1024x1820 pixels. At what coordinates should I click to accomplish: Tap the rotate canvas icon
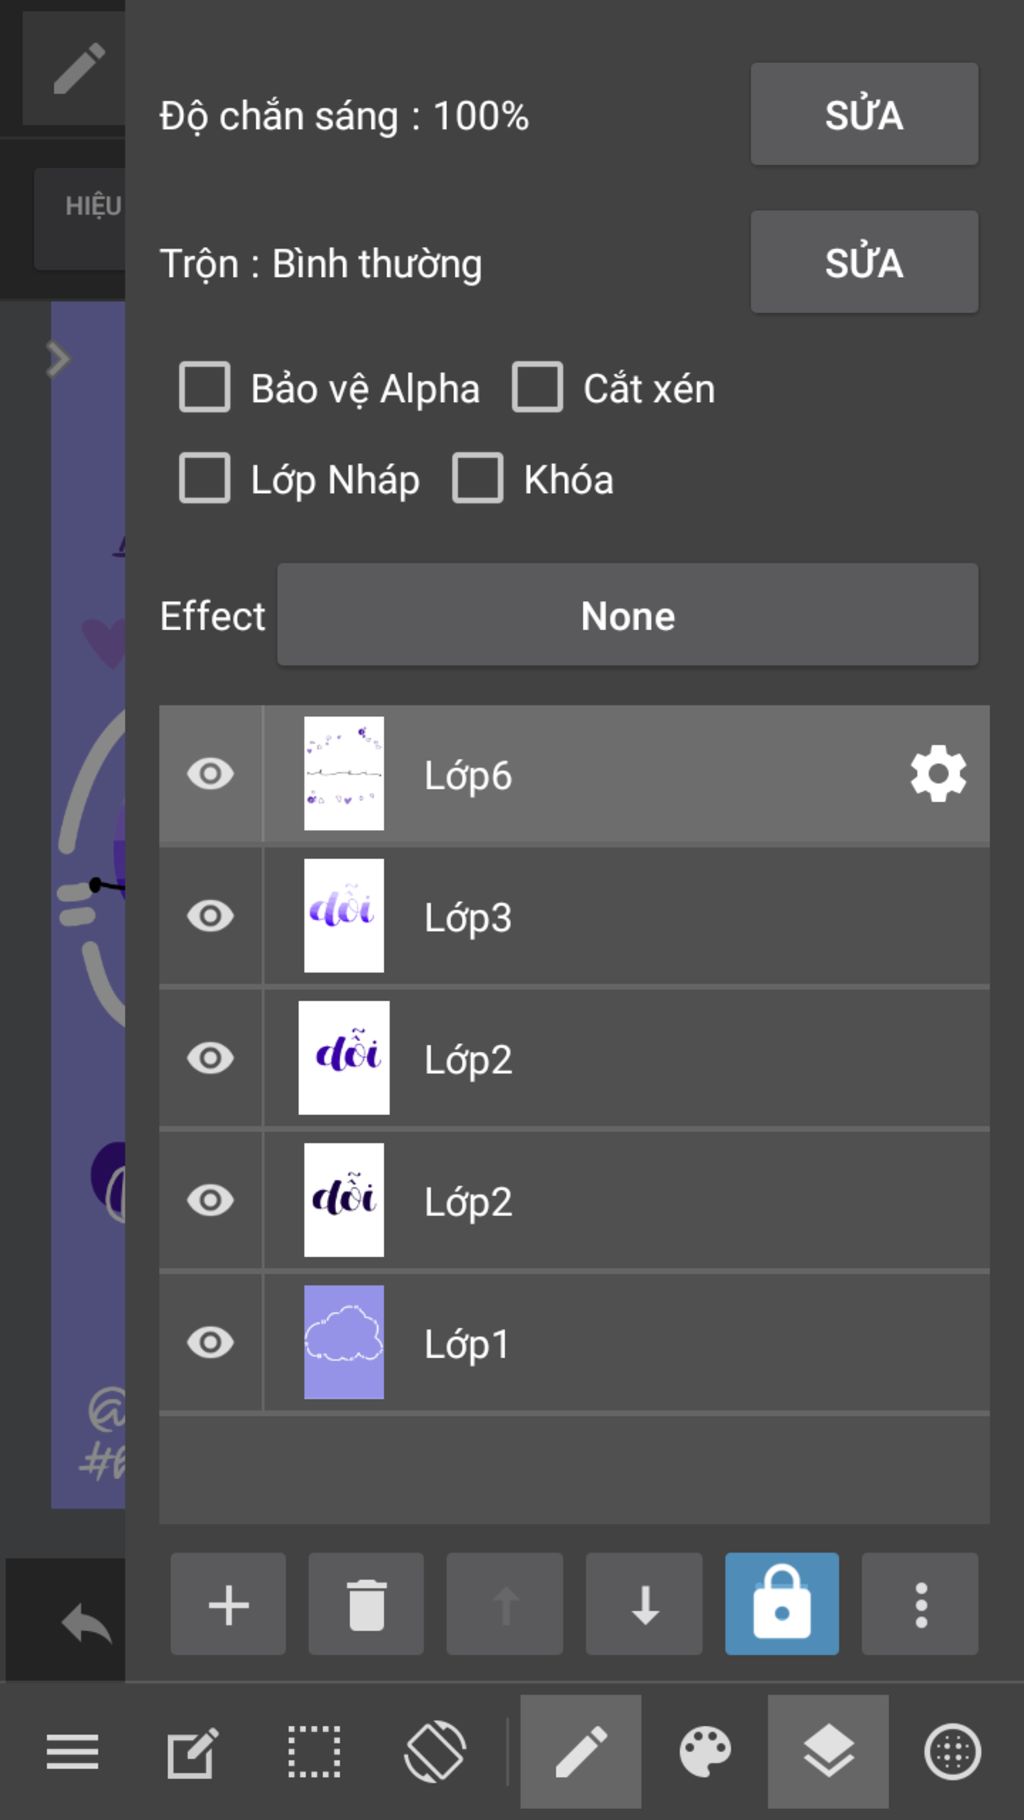[x=435, y=1752]
